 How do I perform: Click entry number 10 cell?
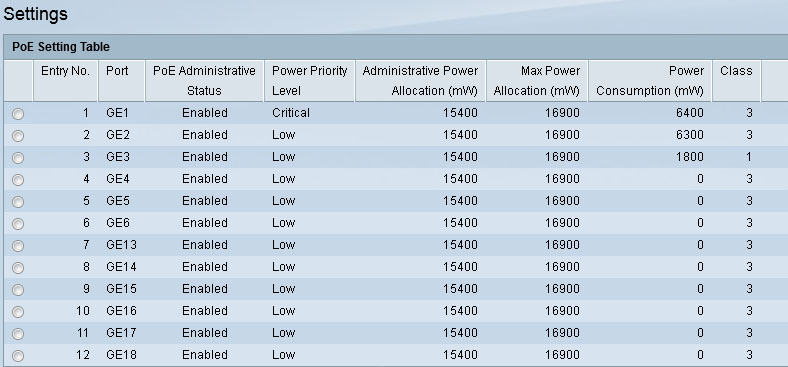click(x=83, y=311)
